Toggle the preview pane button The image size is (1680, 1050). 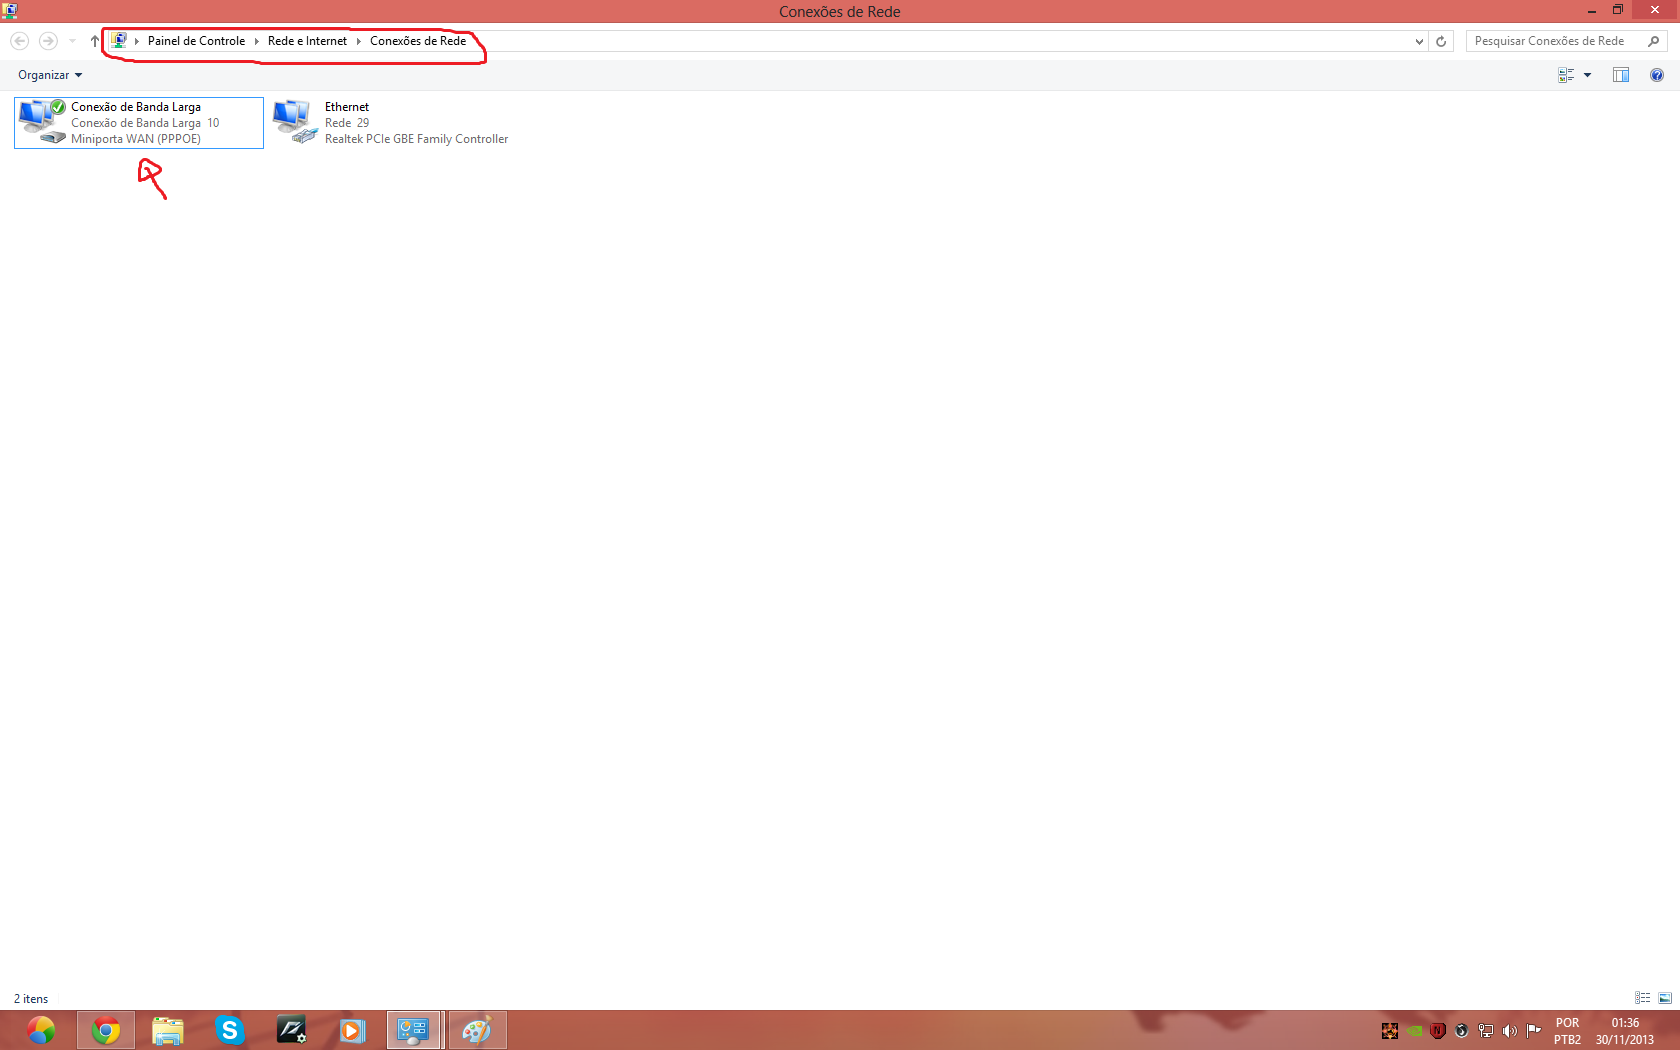click(1621, 75)
